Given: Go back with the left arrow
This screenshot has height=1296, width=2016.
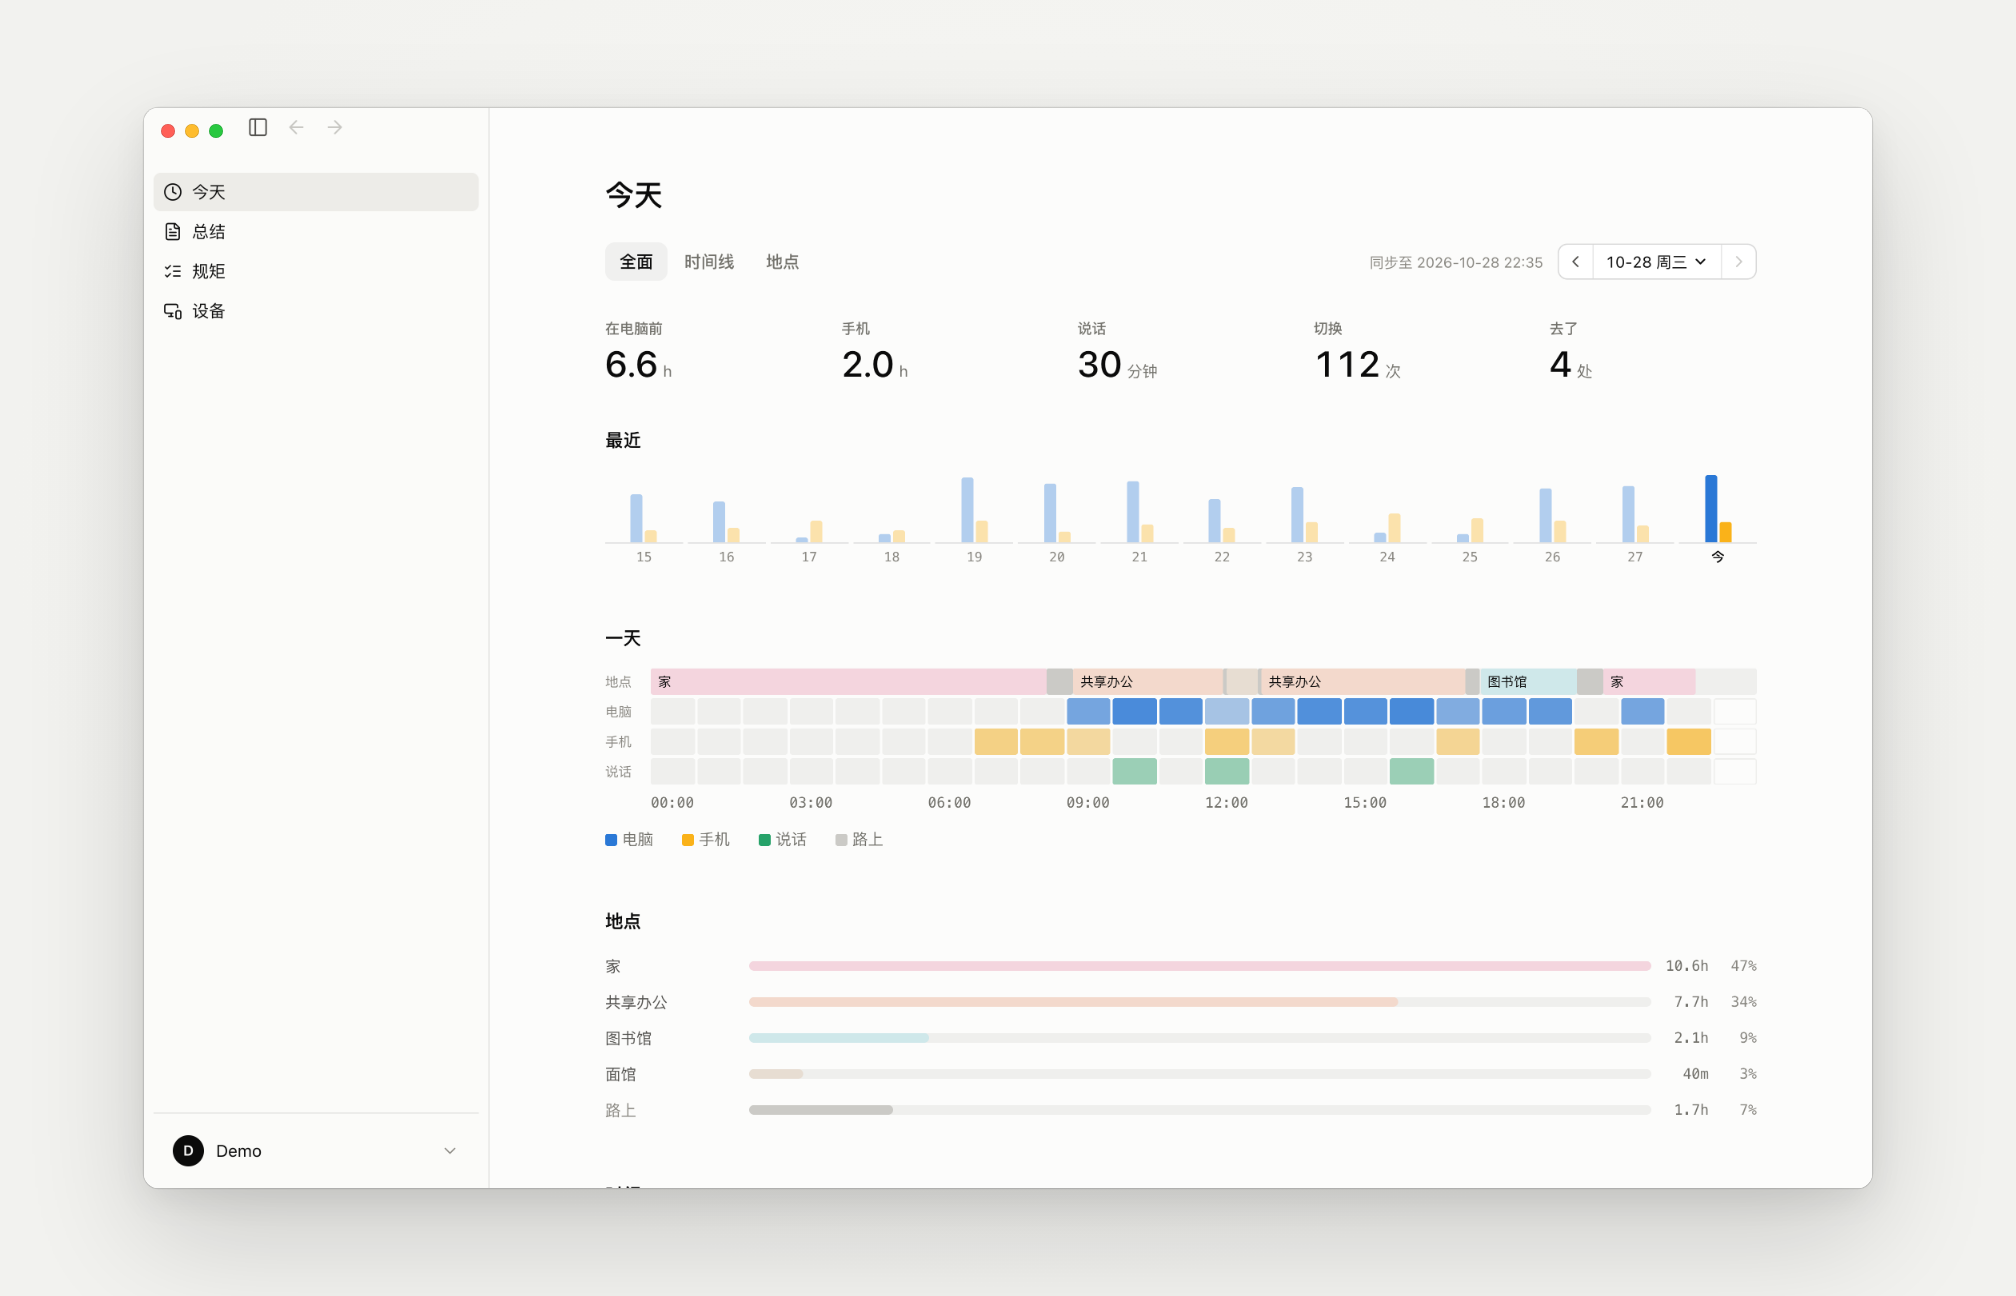Looking at the screenshot, I should point(296,127).
